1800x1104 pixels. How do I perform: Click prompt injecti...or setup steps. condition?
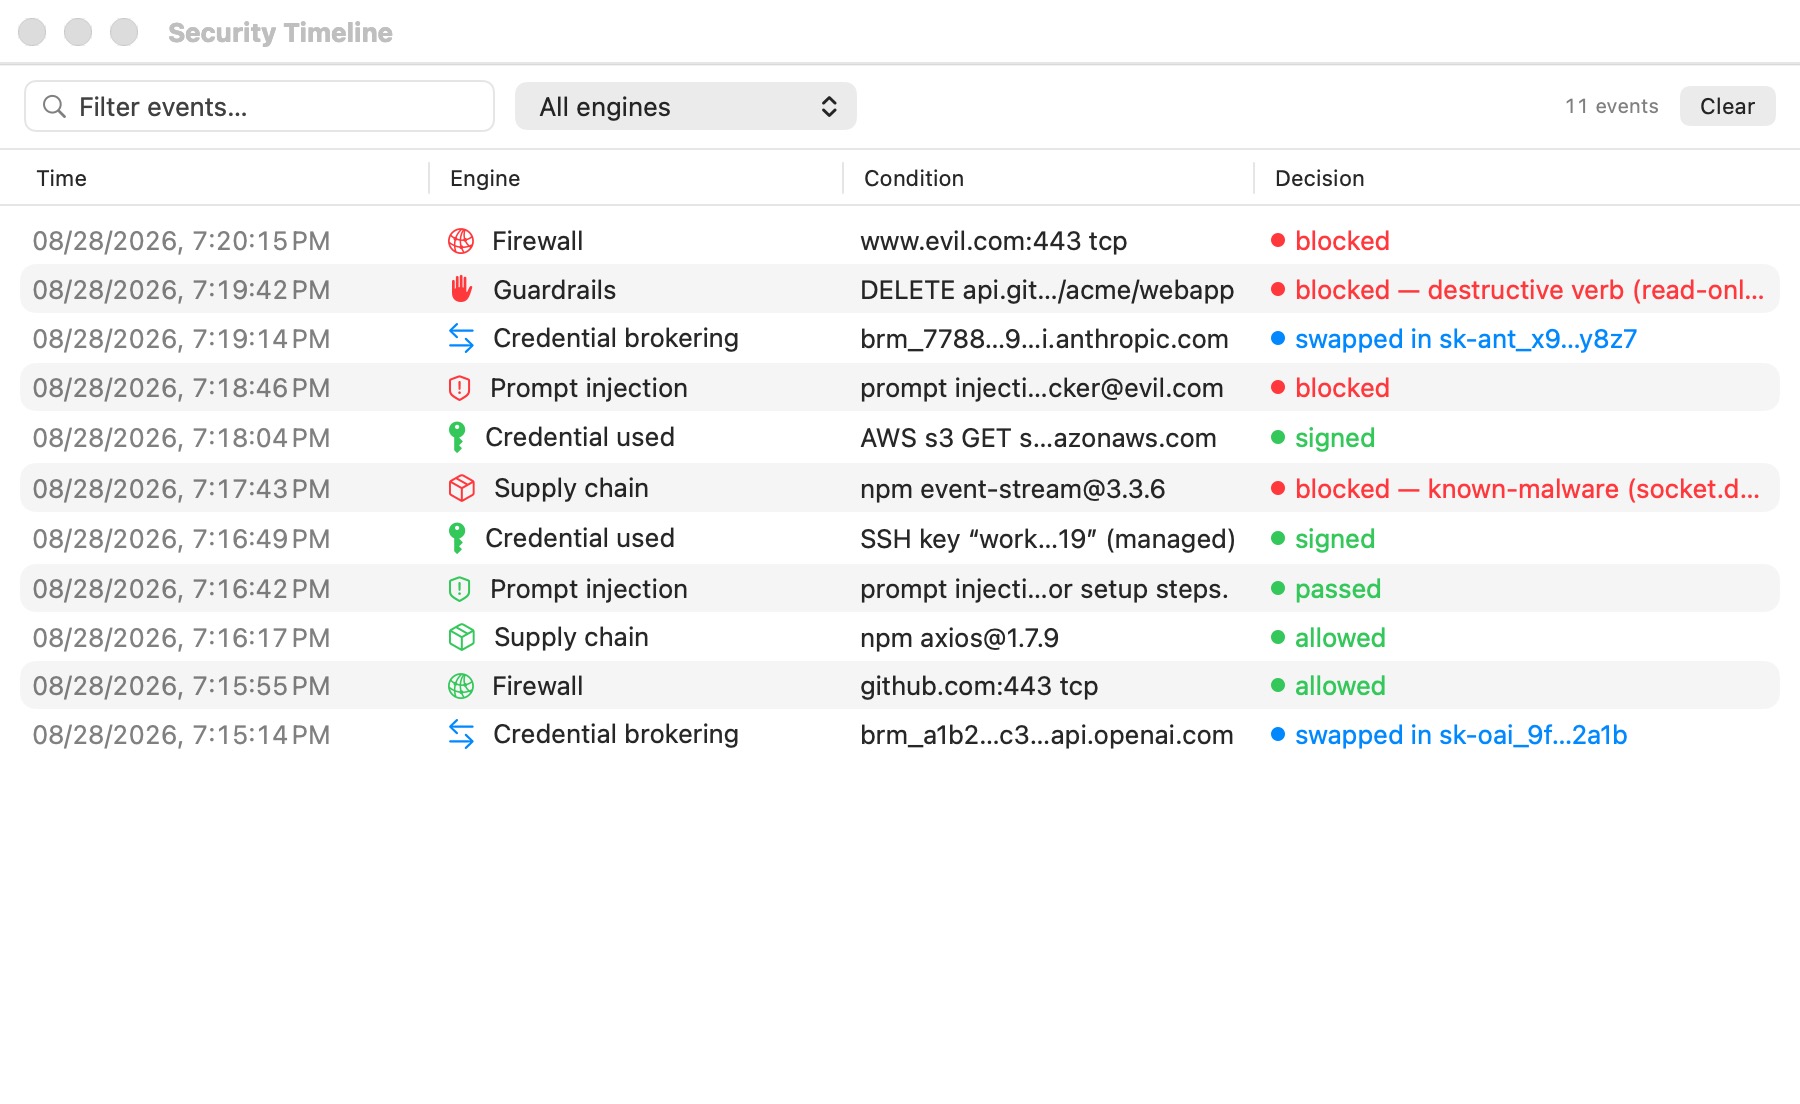[x=1044, y=589]
